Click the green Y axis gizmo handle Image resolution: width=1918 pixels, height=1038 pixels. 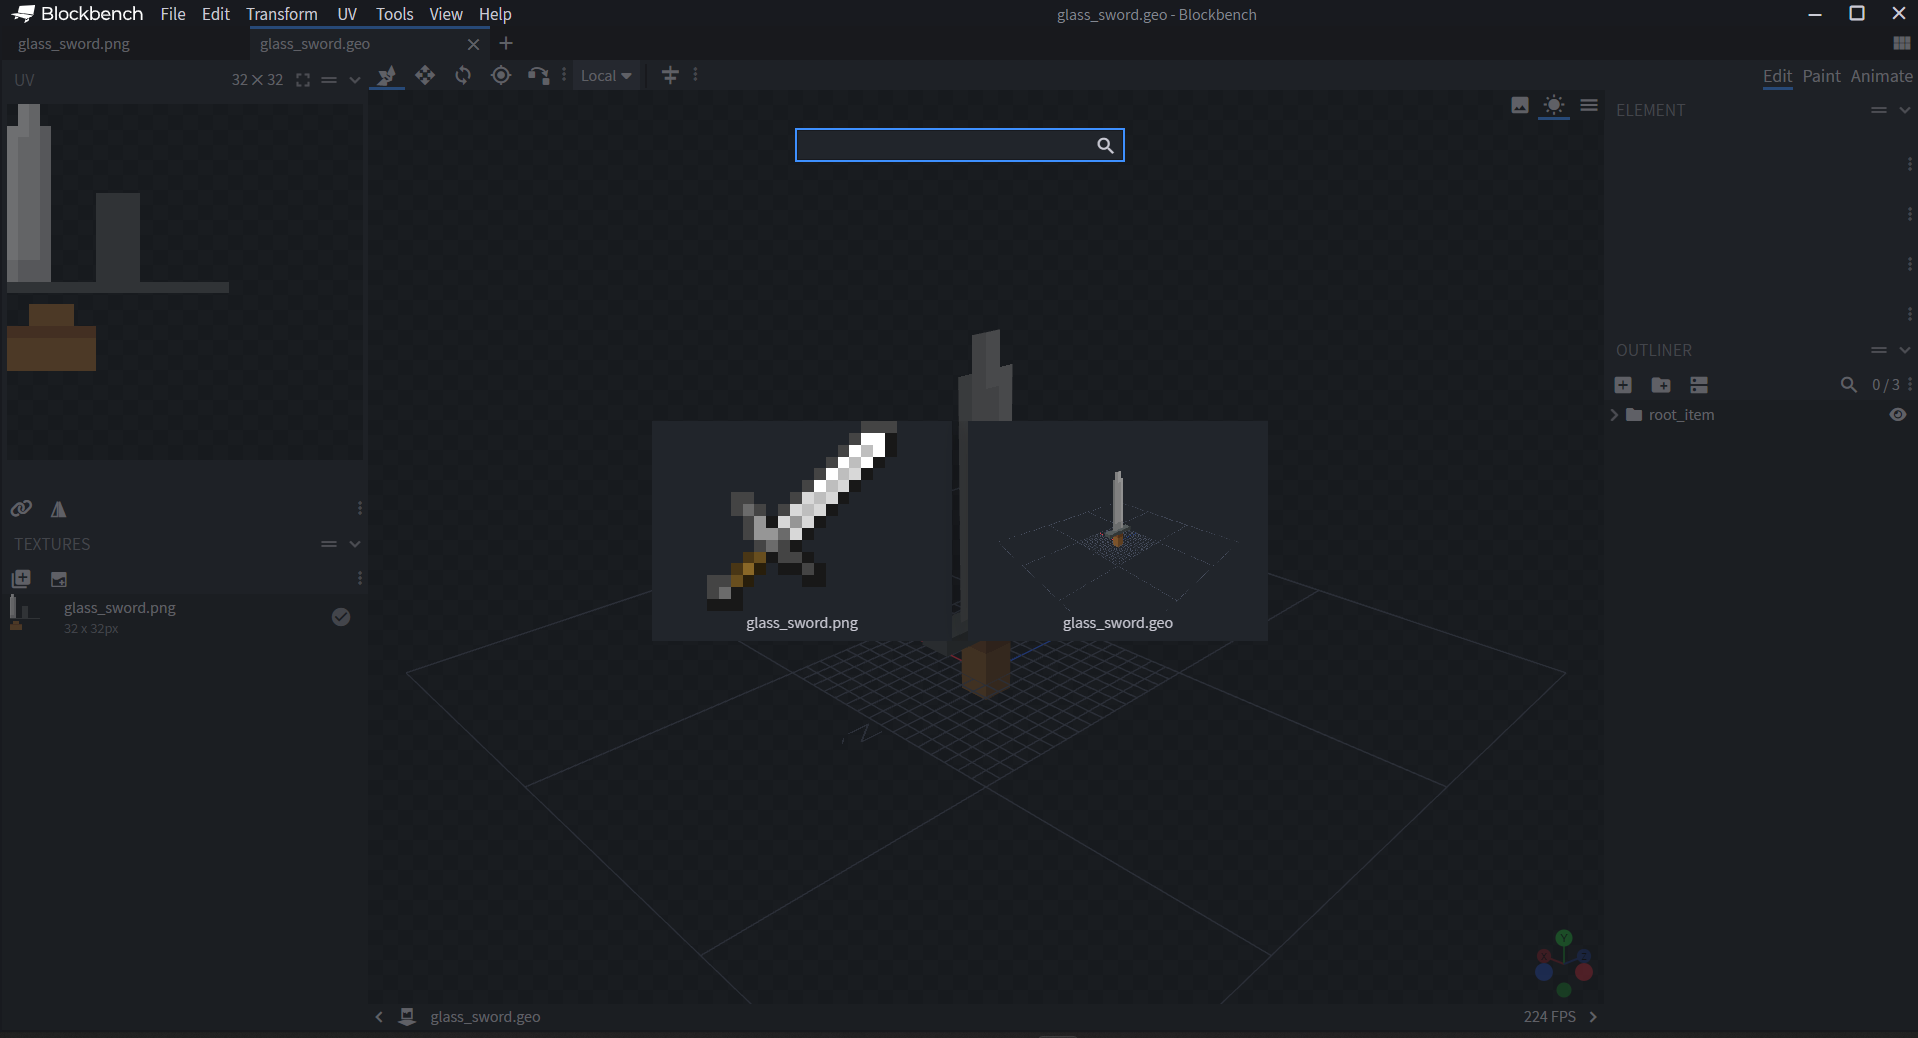(x=1564, y=939)
